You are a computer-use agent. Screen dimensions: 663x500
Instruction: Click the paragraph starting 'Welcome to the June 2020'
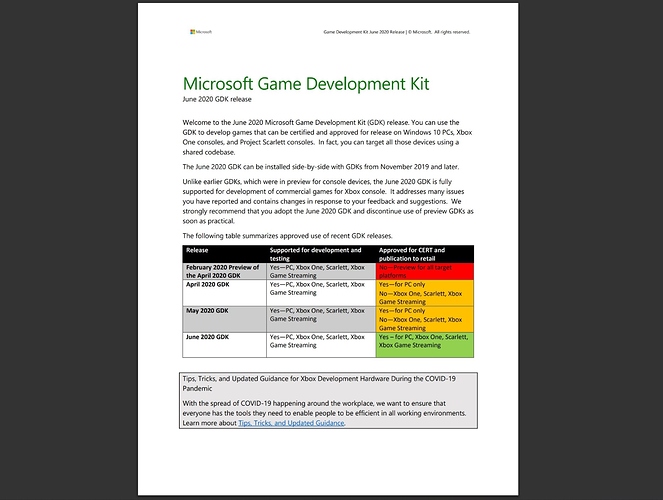coord(327,137)
